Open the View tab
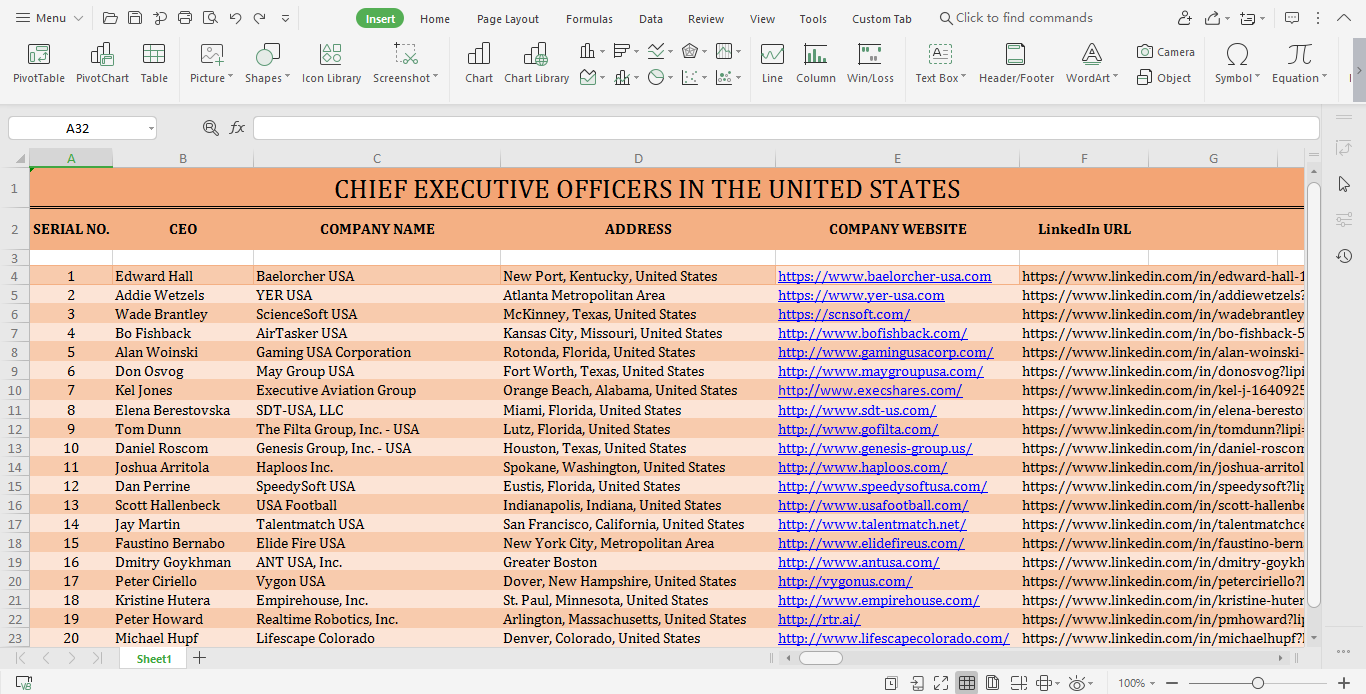Viewport: 1366px width, 694px height. pos(762,19)
